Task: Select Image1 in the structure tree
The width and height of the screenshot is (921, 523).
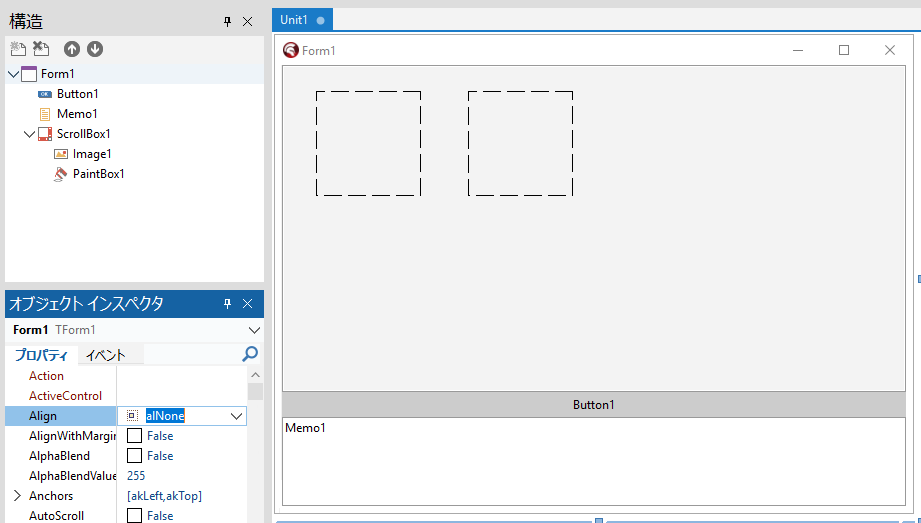Action: pyautogui.click(x=92, y=154)
